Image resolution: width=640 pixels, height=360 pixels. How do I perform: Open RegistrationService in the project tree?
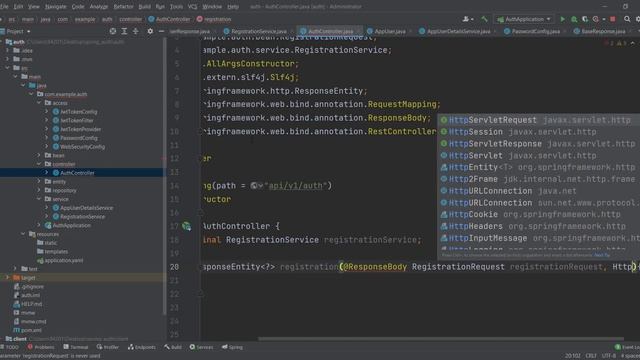(x=82, y=217)
